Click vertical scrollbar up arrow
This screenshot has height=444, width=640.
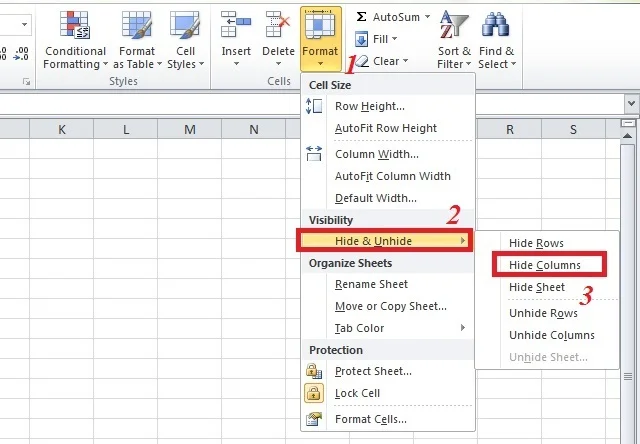(628, 136)
